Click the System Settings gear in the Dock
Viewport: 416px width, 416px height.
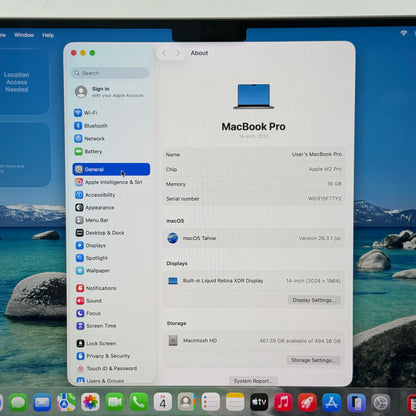pyautogui.click(x=381, y=402)
